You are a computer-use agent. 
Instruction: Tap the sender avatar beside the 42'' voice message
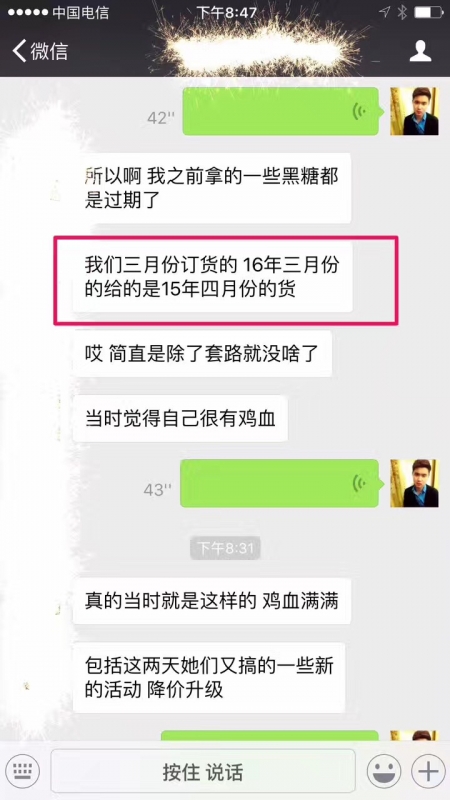[x=414, y=111]
